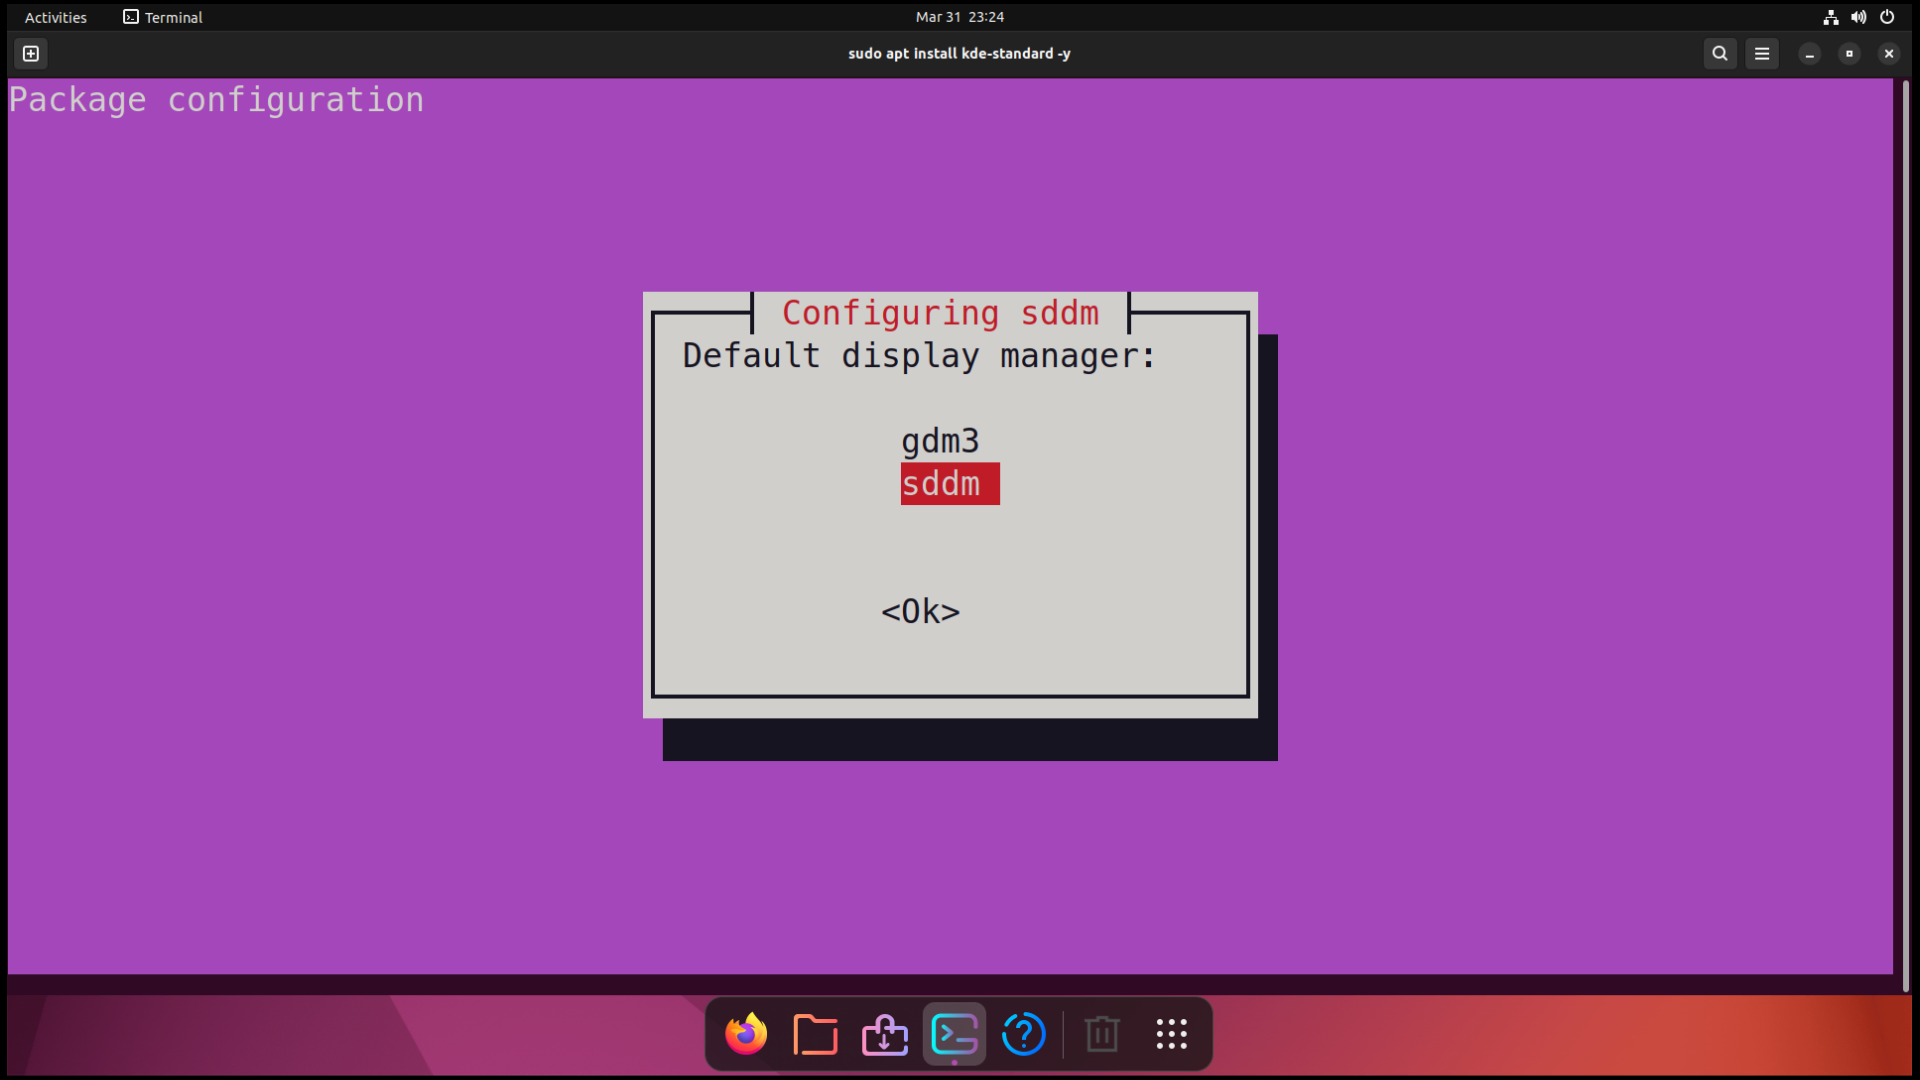Launch Firefox from the dock
The image size is (1920, 1080).
(746, 1034)
